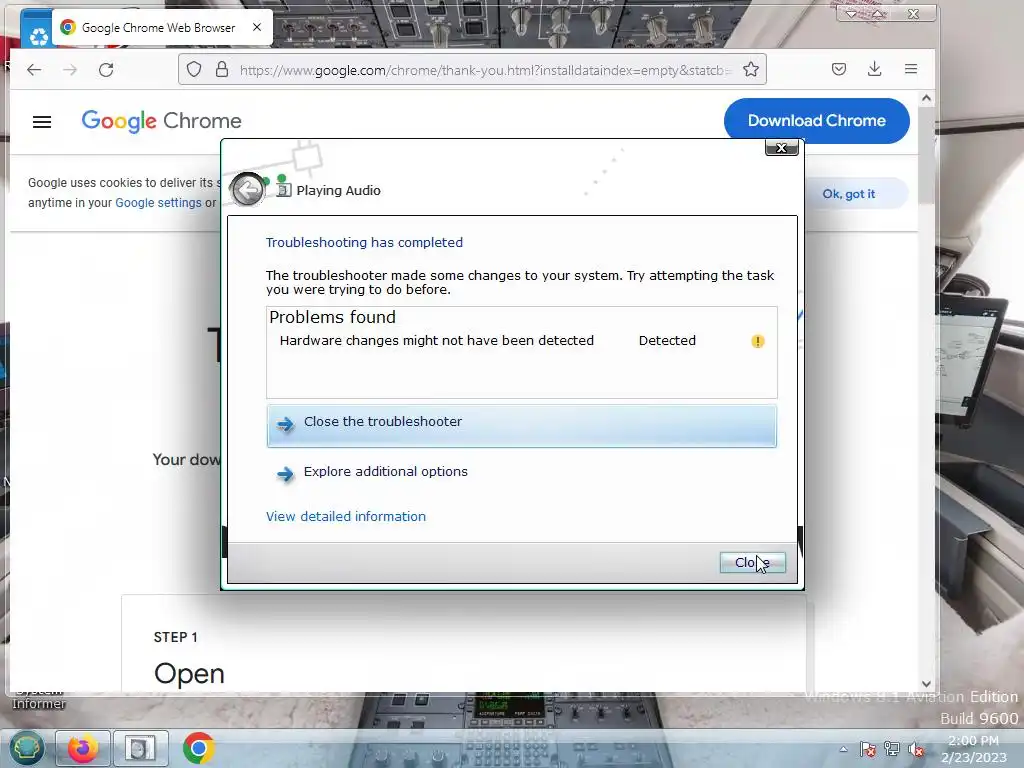
Task: Open the Firefox application hamburger menu
Action: click(x=911, y=69)
